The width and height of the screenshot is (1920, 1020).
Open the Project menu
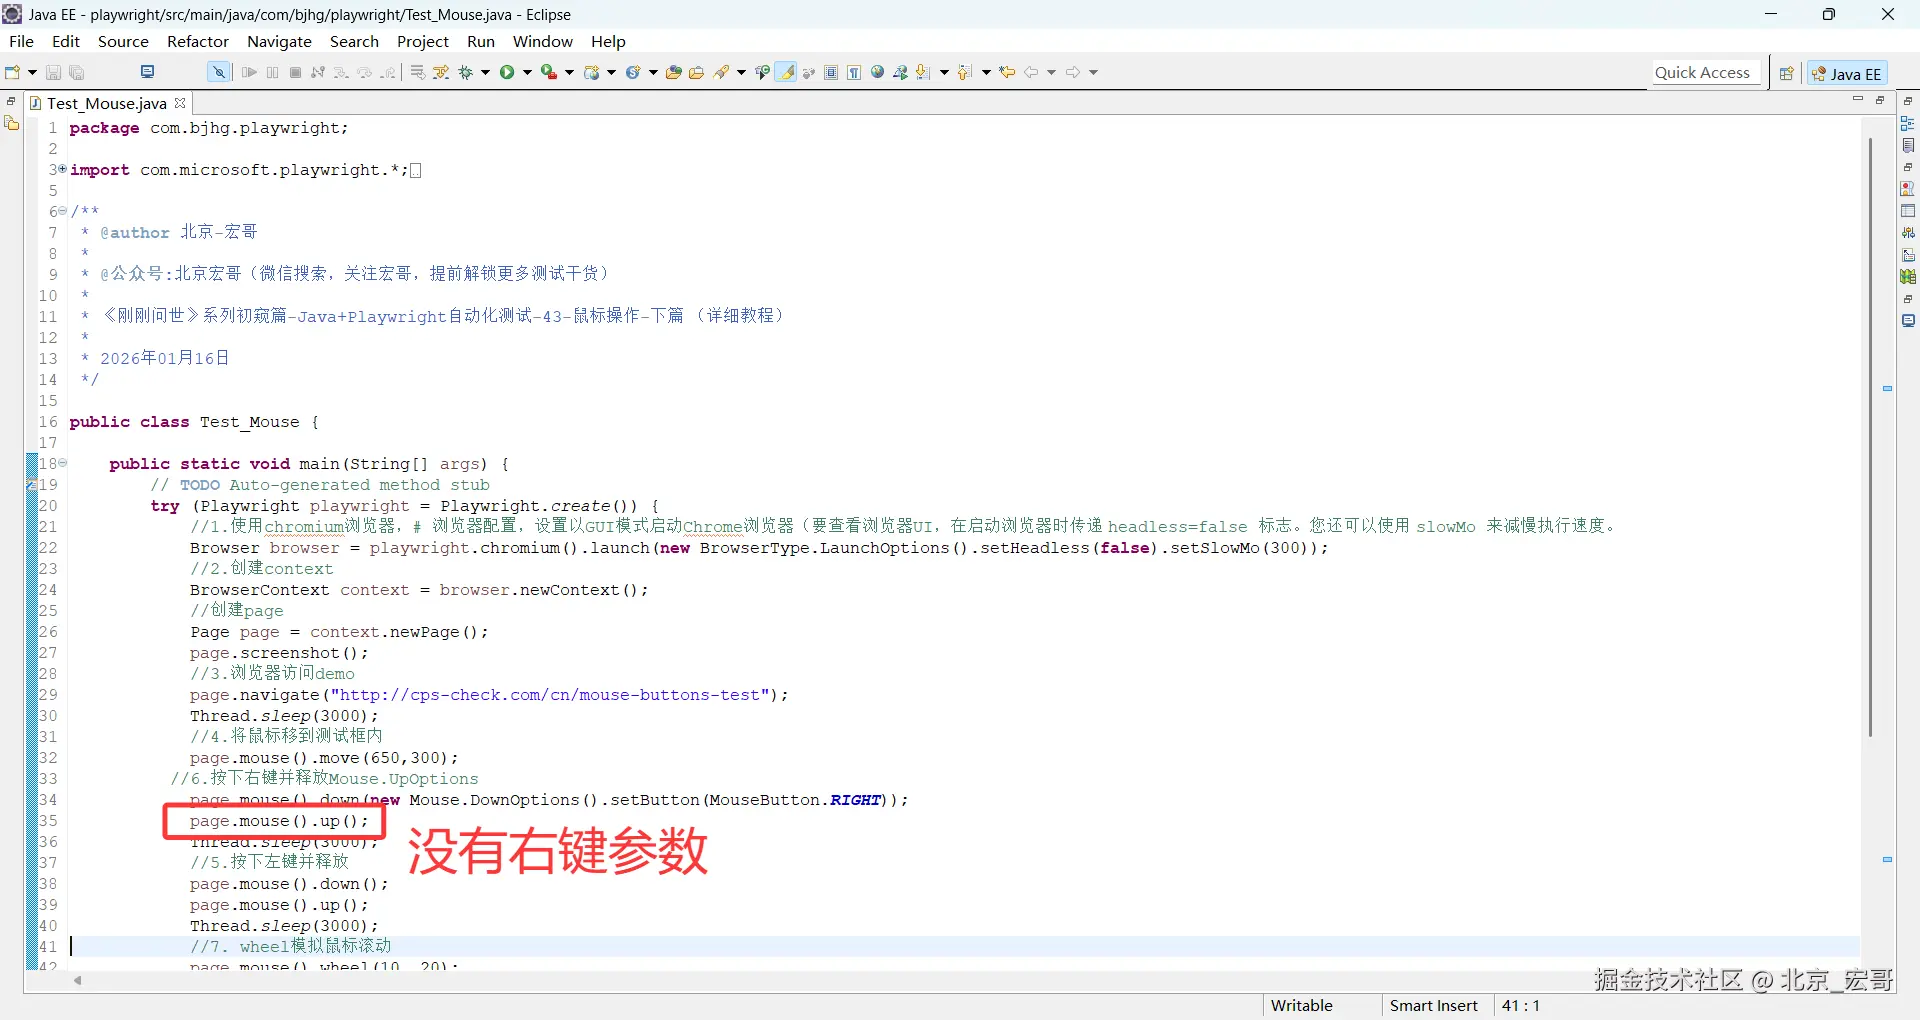(x=423, y=41)
